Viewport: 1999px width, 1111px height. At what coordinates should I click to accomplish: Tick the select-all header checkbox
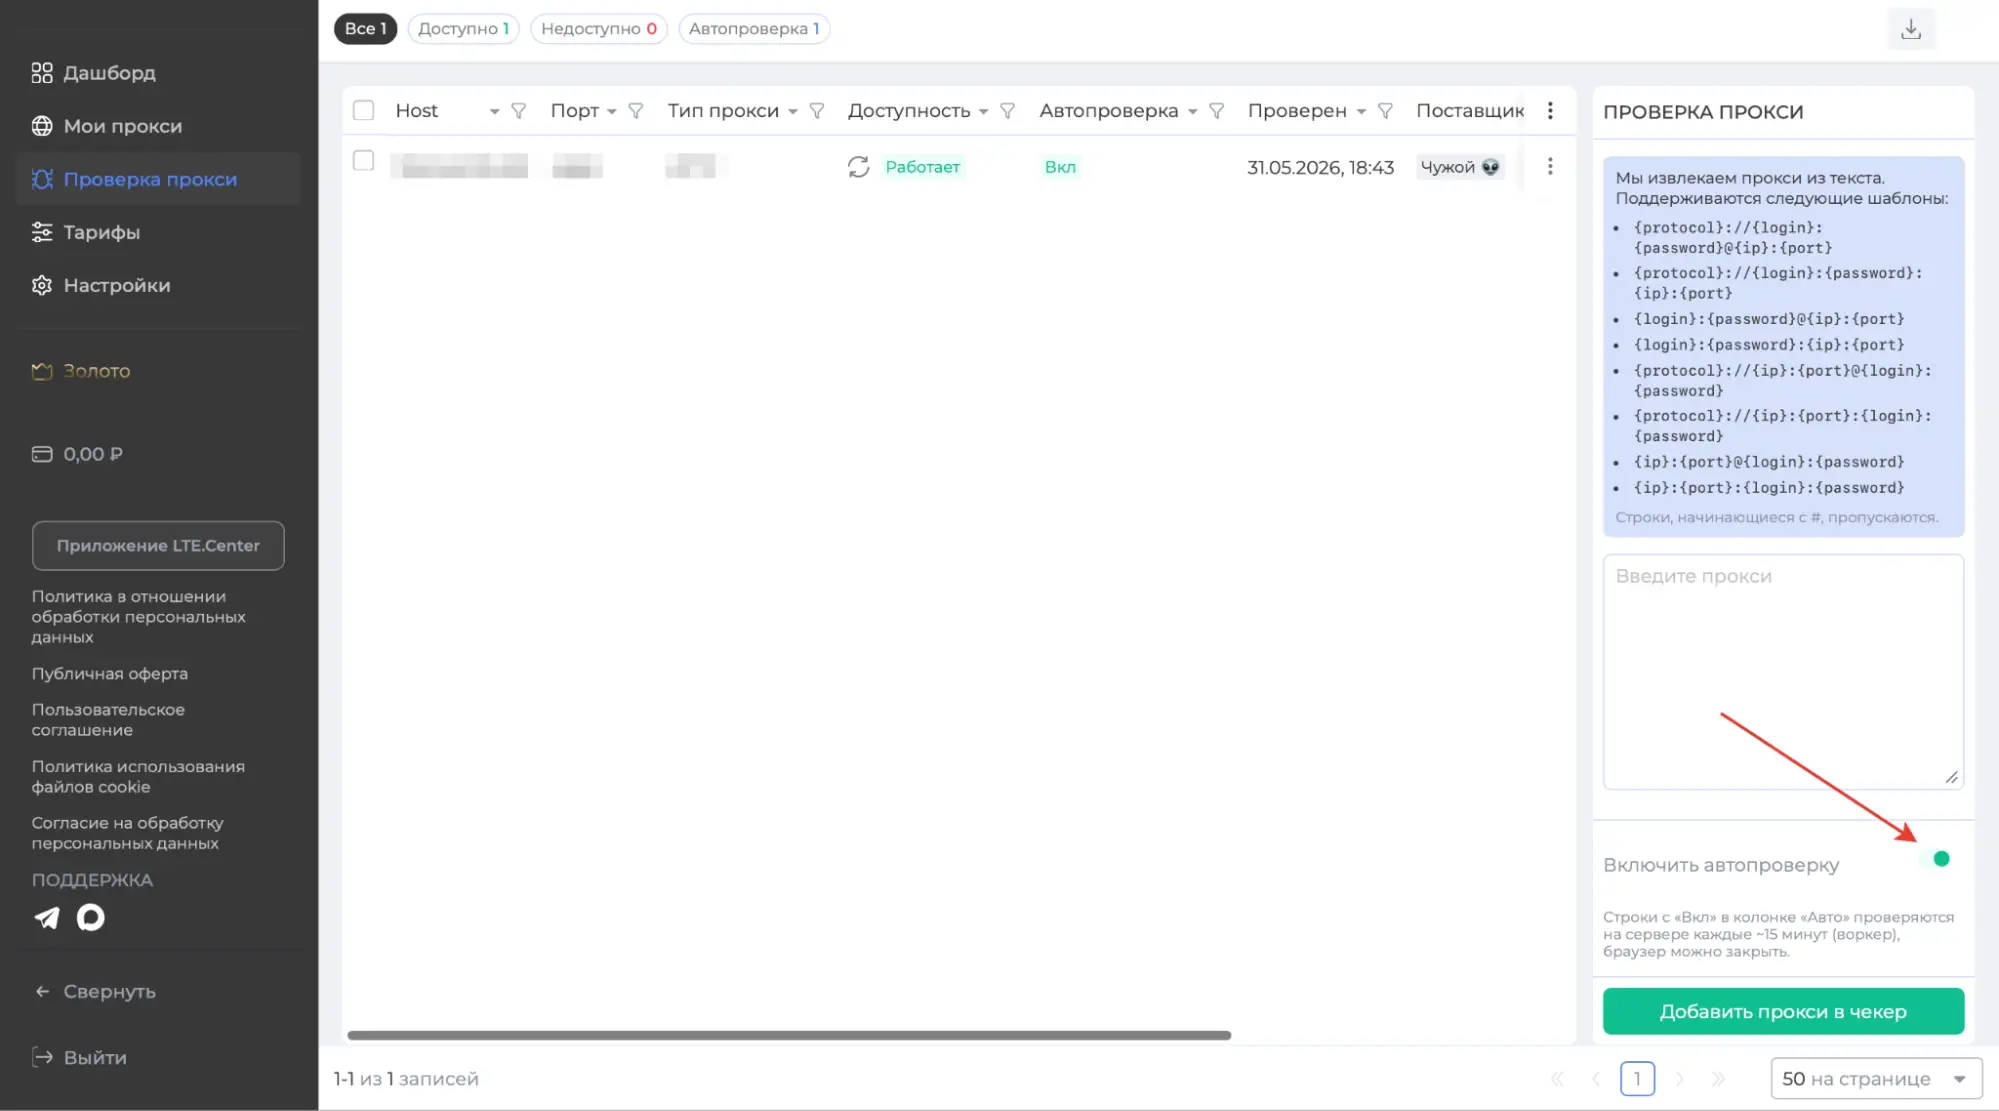[364, 111]
